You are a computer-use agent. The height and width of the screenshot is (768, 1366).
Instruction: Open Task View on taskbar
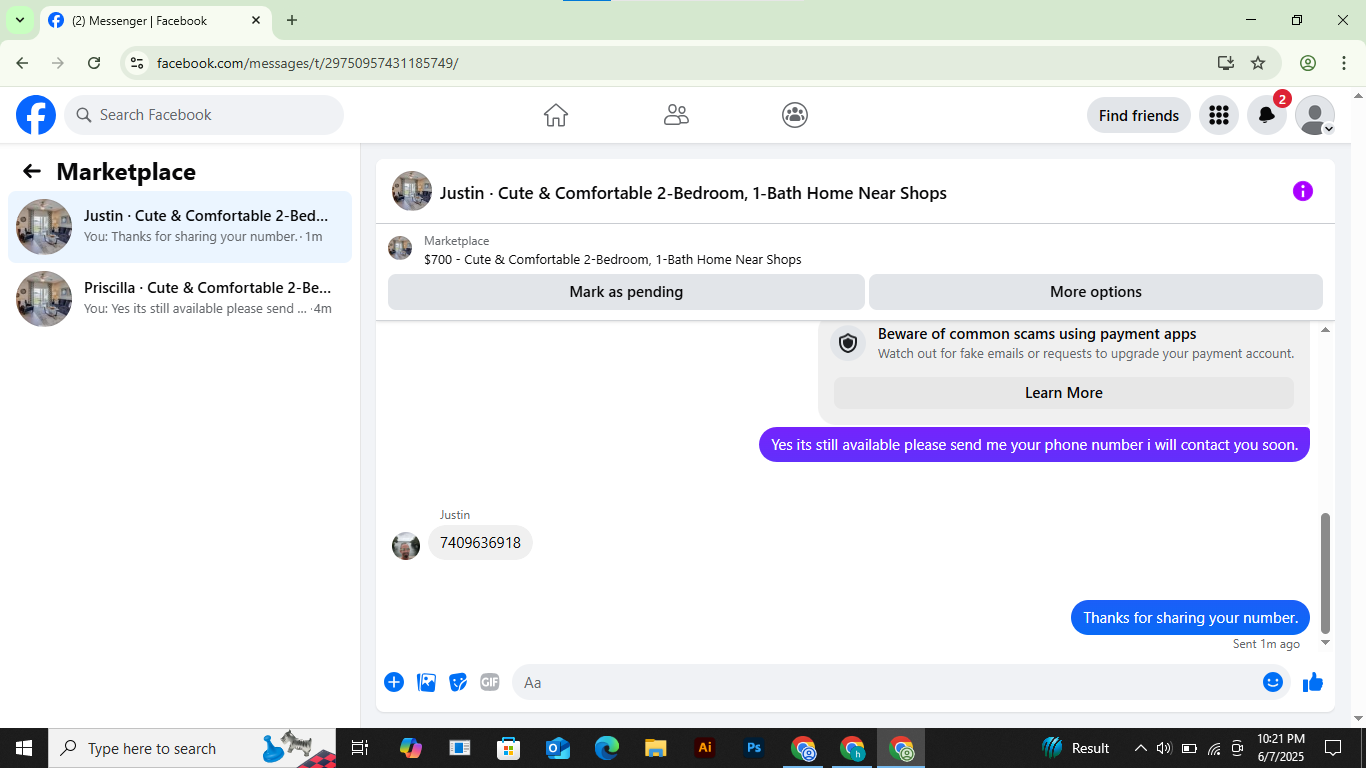tap(360, 748)
